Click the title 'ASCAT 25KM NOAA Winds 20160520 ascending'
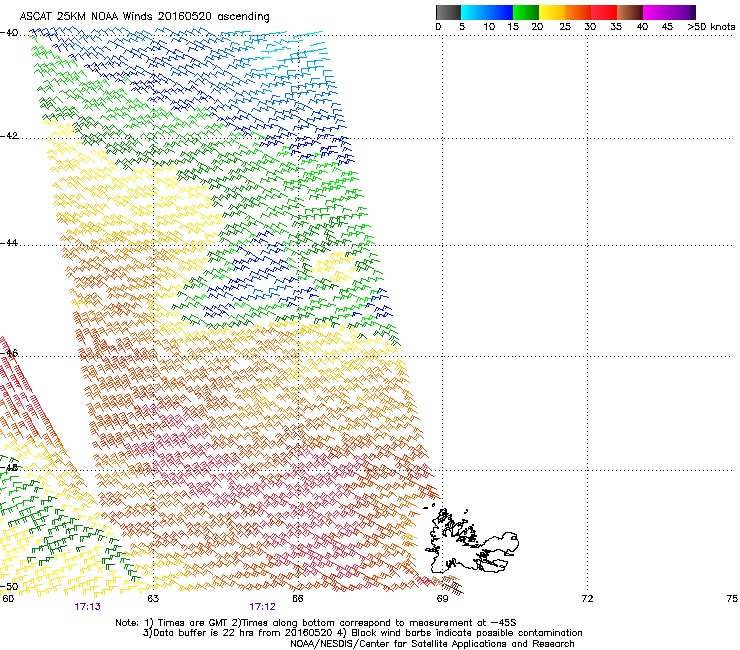This screenshot has width=740, height=650. click(144, 17)
